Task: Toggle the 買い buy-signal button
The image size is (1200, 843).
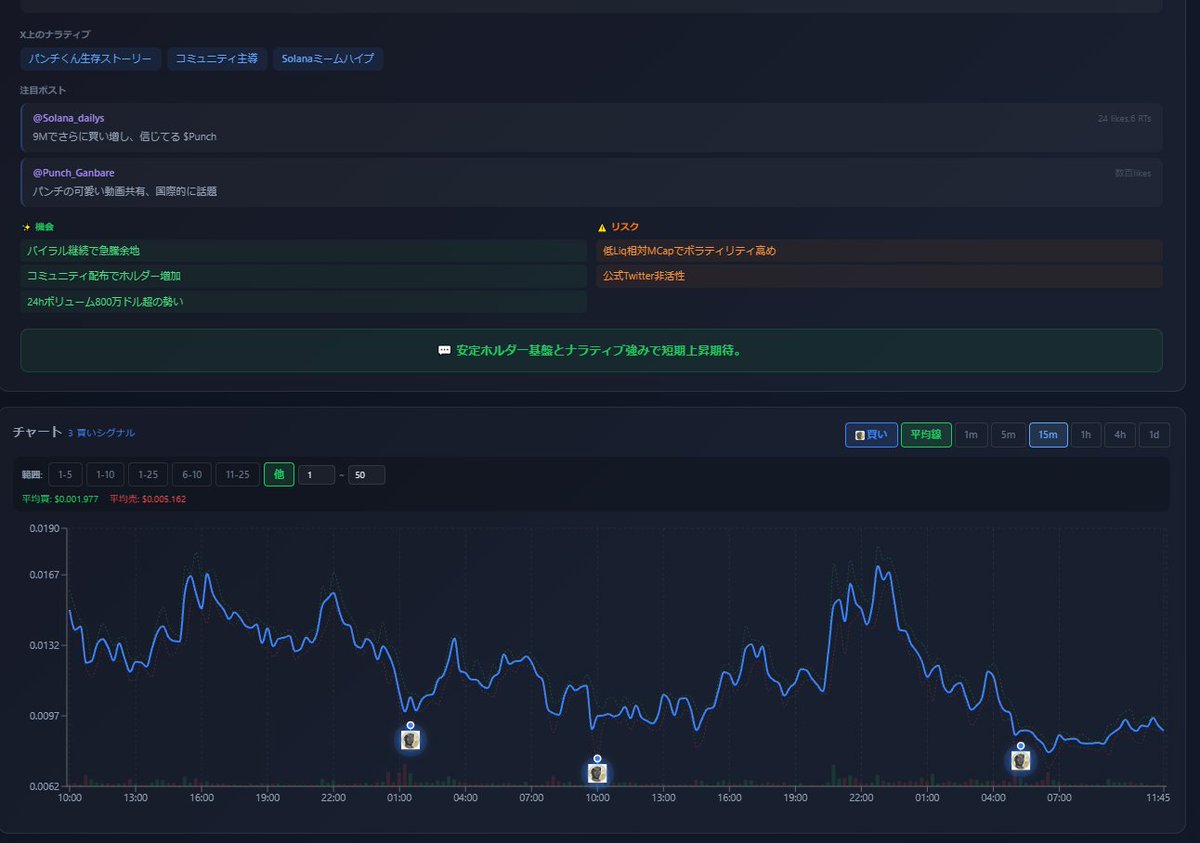Action: (870, 435)
